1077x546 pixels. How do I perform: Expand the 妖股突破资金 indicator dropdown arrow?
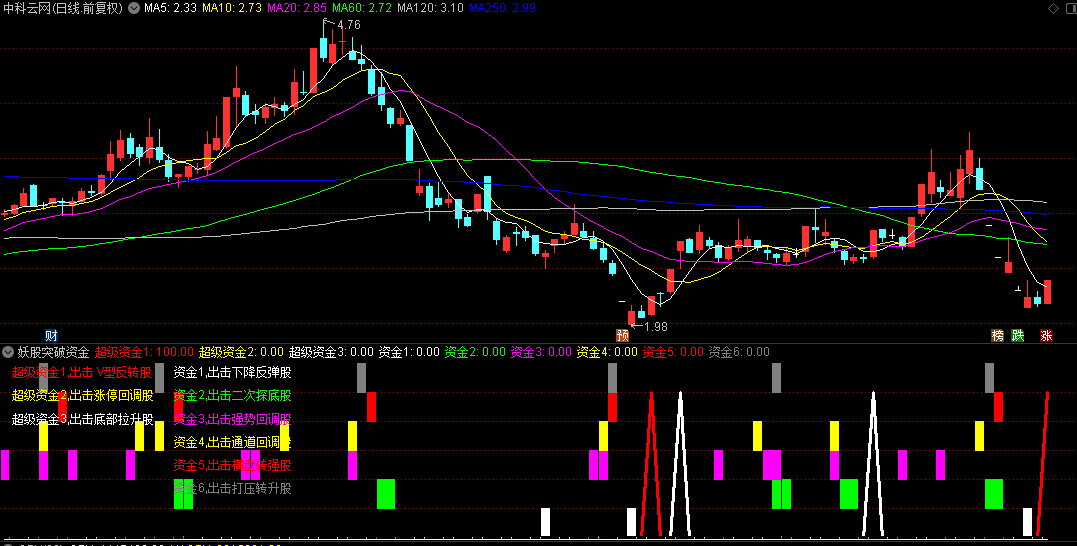pyautogui.click(x=8, y=352)
